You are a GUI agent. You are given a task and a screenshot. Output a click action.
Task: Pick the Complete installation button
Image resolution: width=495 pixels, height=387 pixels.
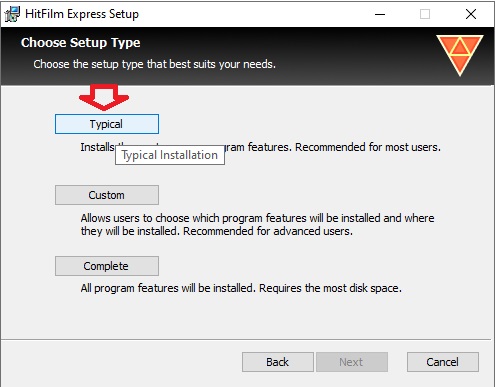[107, 266]
